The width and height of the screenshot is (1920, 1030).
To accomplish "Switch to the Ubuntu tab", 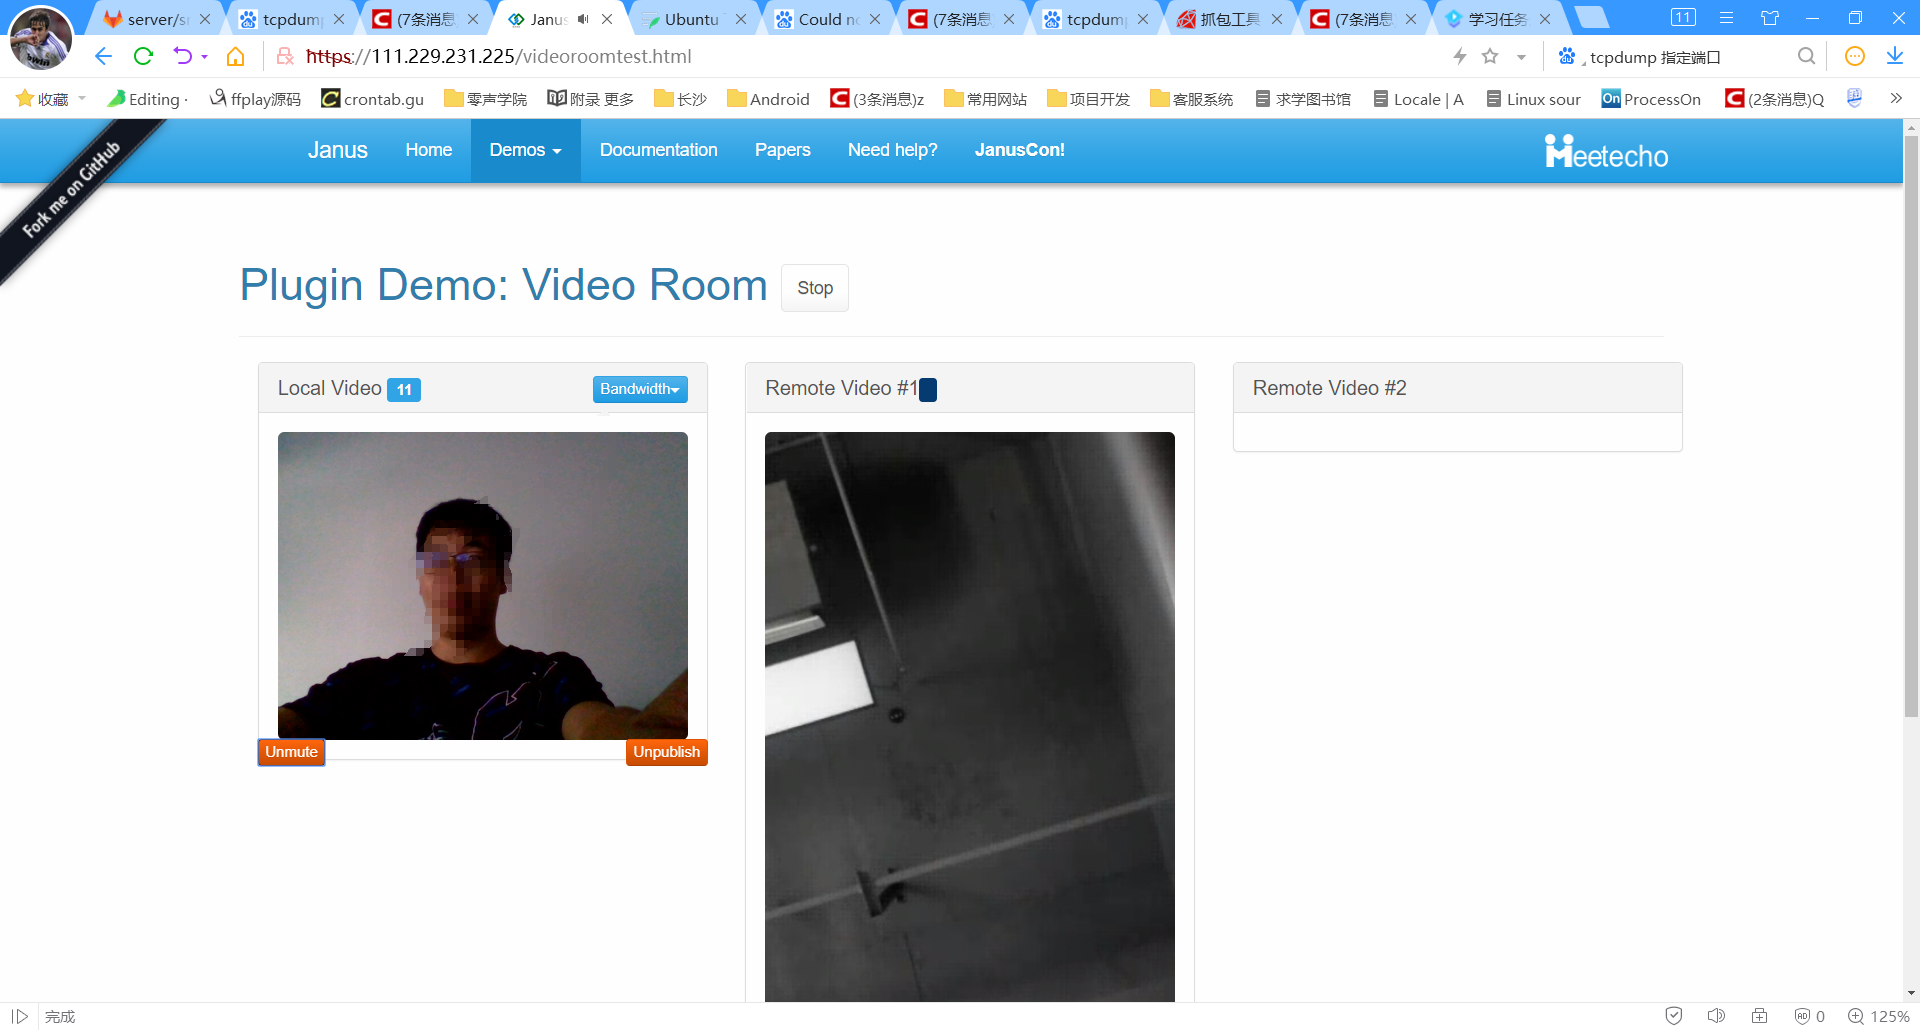I will tap(692, 19).
